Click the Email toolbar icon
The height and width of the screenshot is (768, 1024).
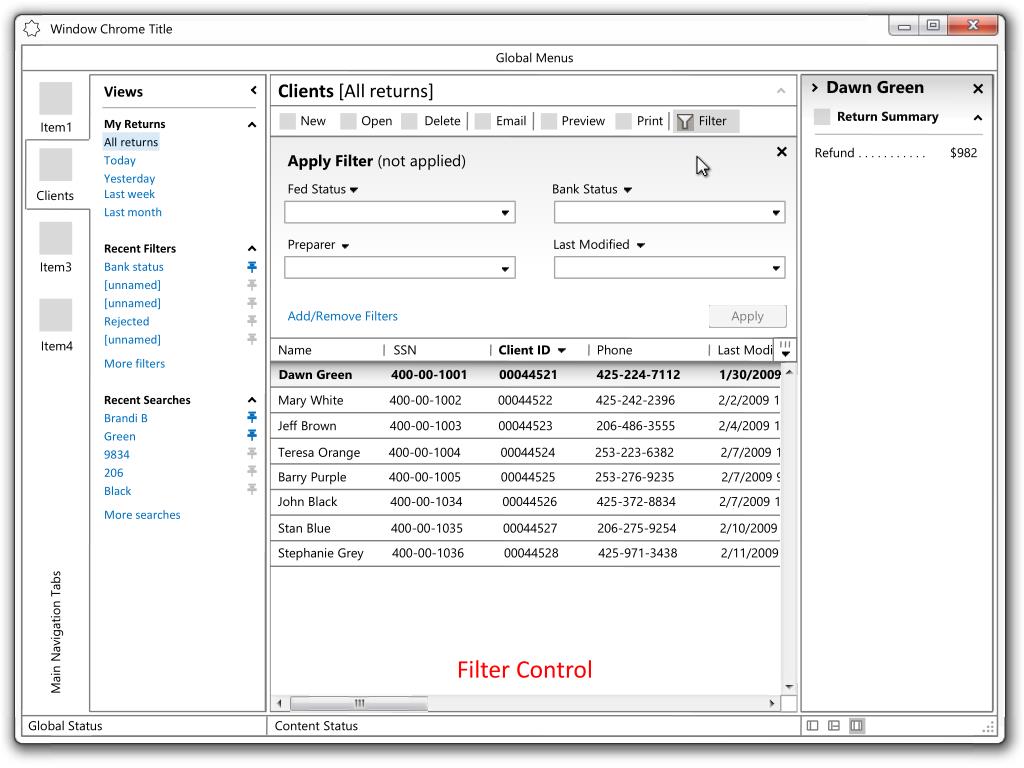[483, 121]
